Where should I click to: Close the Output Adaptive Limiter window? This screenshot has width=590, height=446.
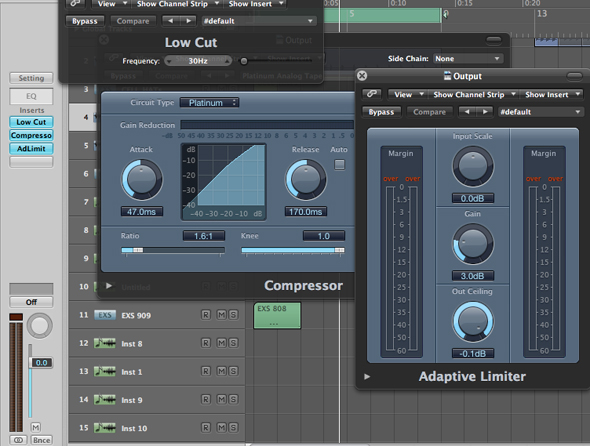tap(362, 76)
